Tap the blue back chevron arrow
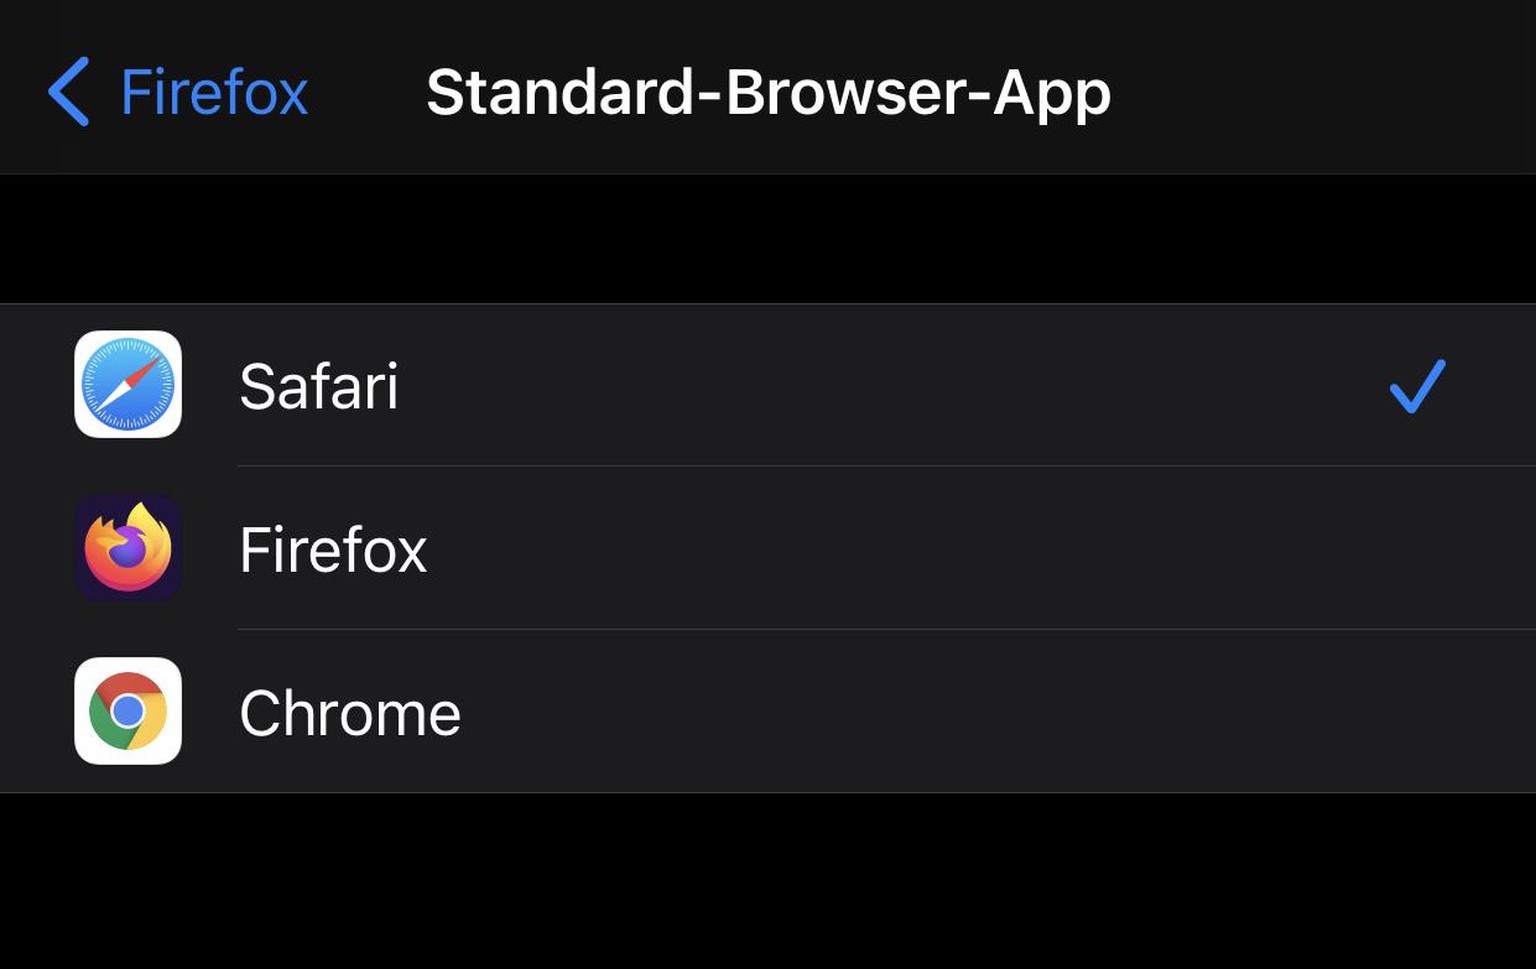The height and width of the screenshot is (969, 1536). pyautogui.click(x=69, y=92)
